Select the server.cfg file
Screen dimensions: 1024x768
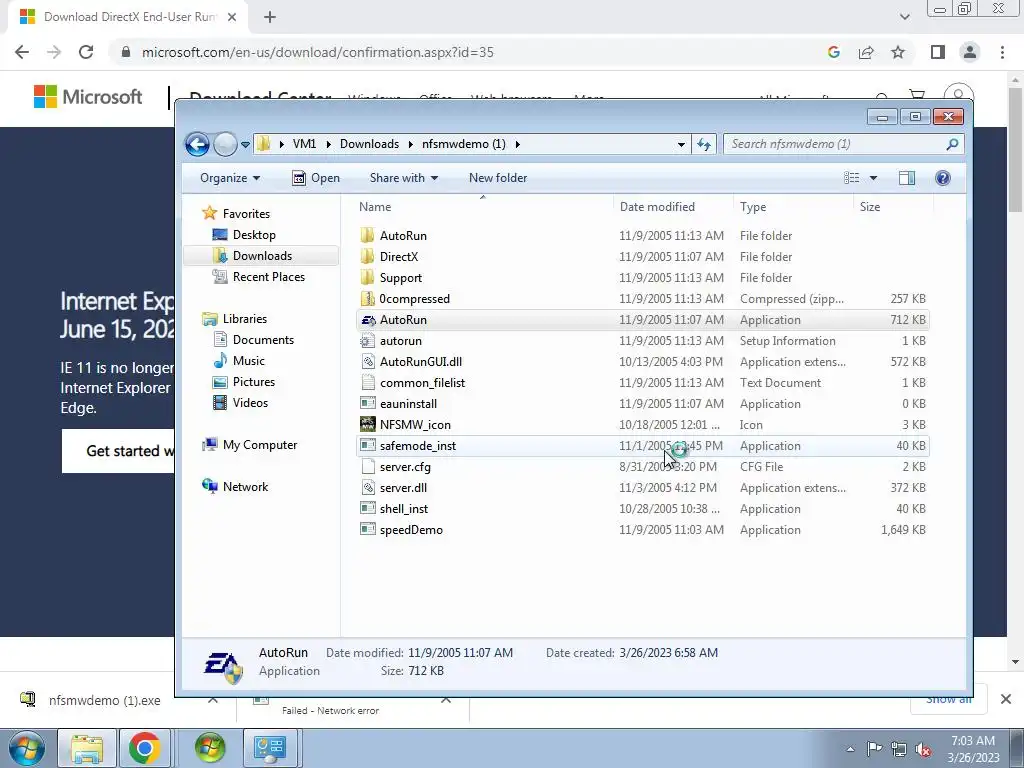[643, 467]
